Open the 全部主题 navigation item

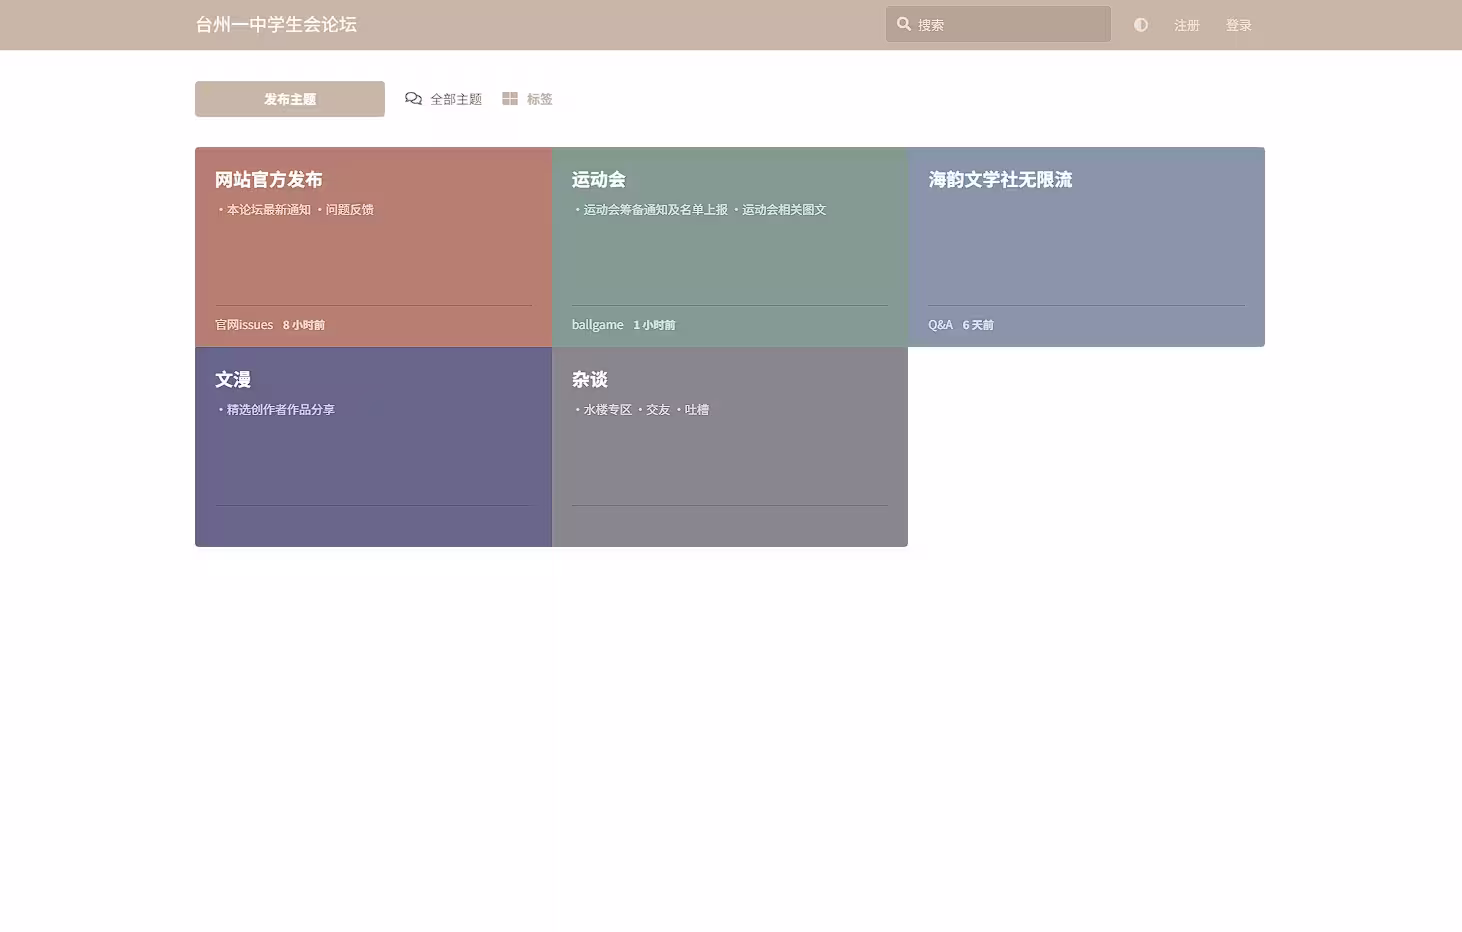click(x=455, y=99)
